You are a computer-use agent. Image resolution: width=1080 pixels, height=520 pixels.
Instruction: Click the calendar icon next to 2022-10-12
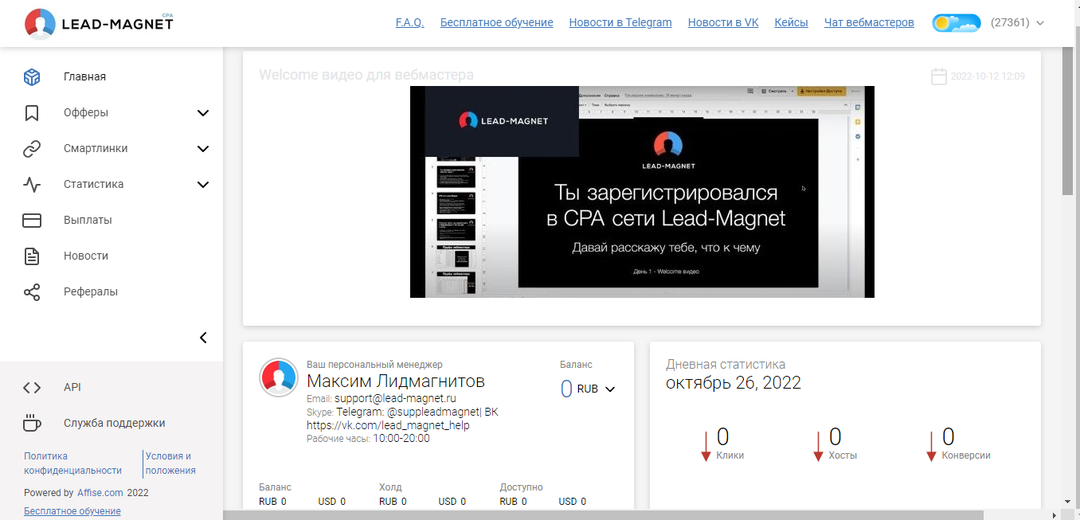point(938,76)
